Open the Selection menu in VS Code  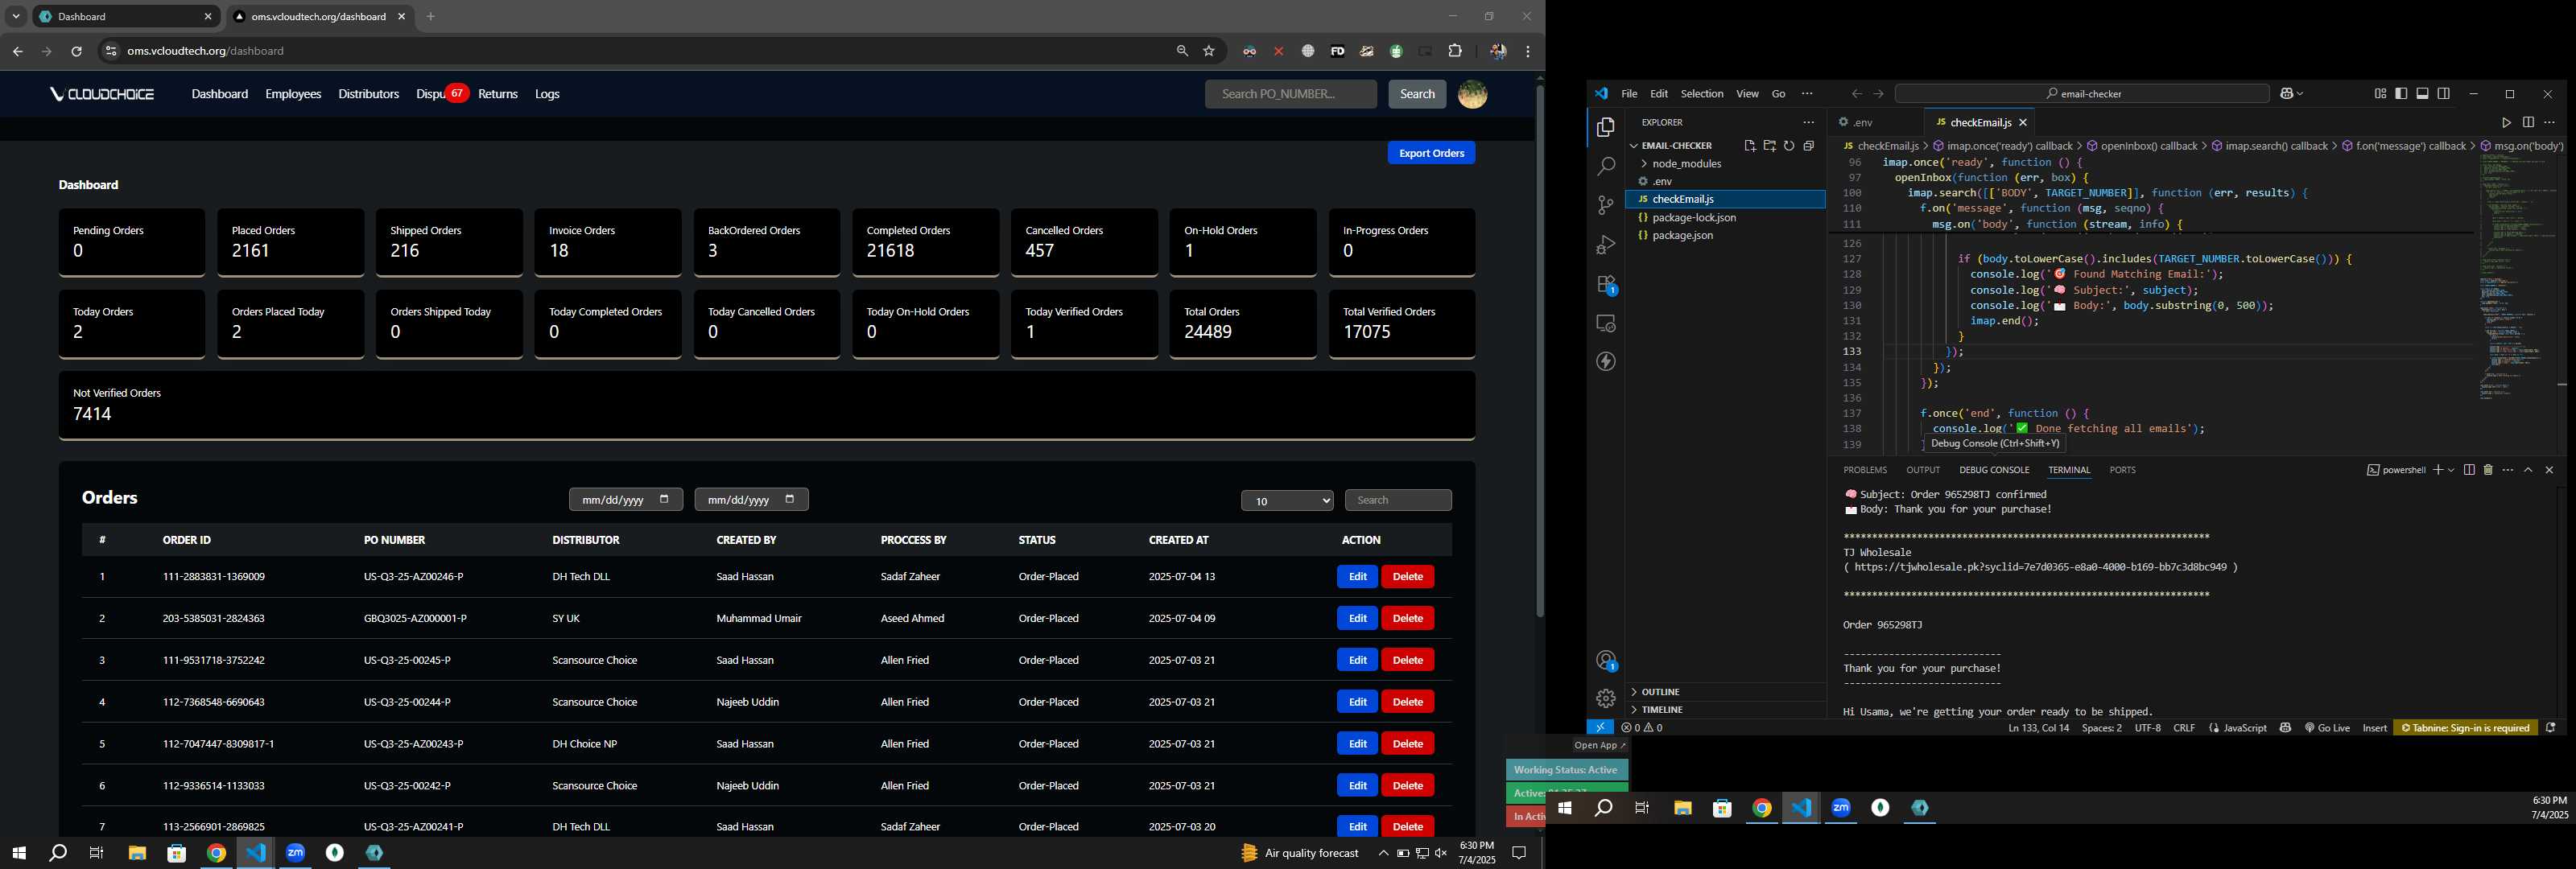pyautogui.click(x=1701, y=94)
